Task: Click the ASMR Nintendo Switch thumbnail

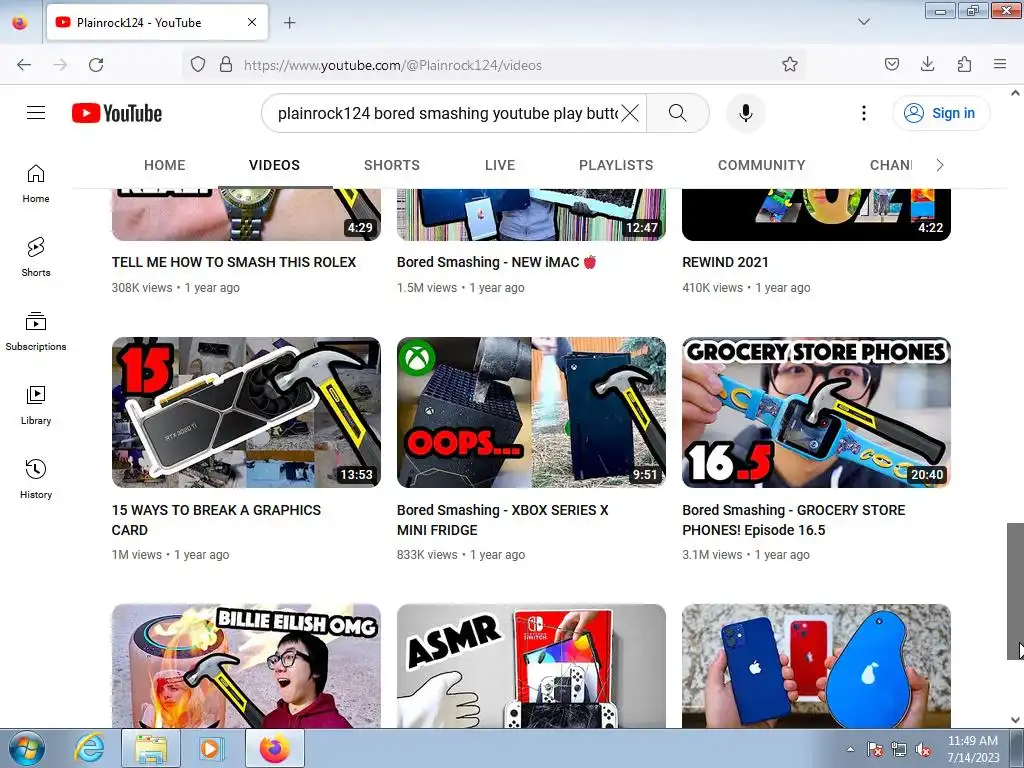Action: click(x=532, y=666)
